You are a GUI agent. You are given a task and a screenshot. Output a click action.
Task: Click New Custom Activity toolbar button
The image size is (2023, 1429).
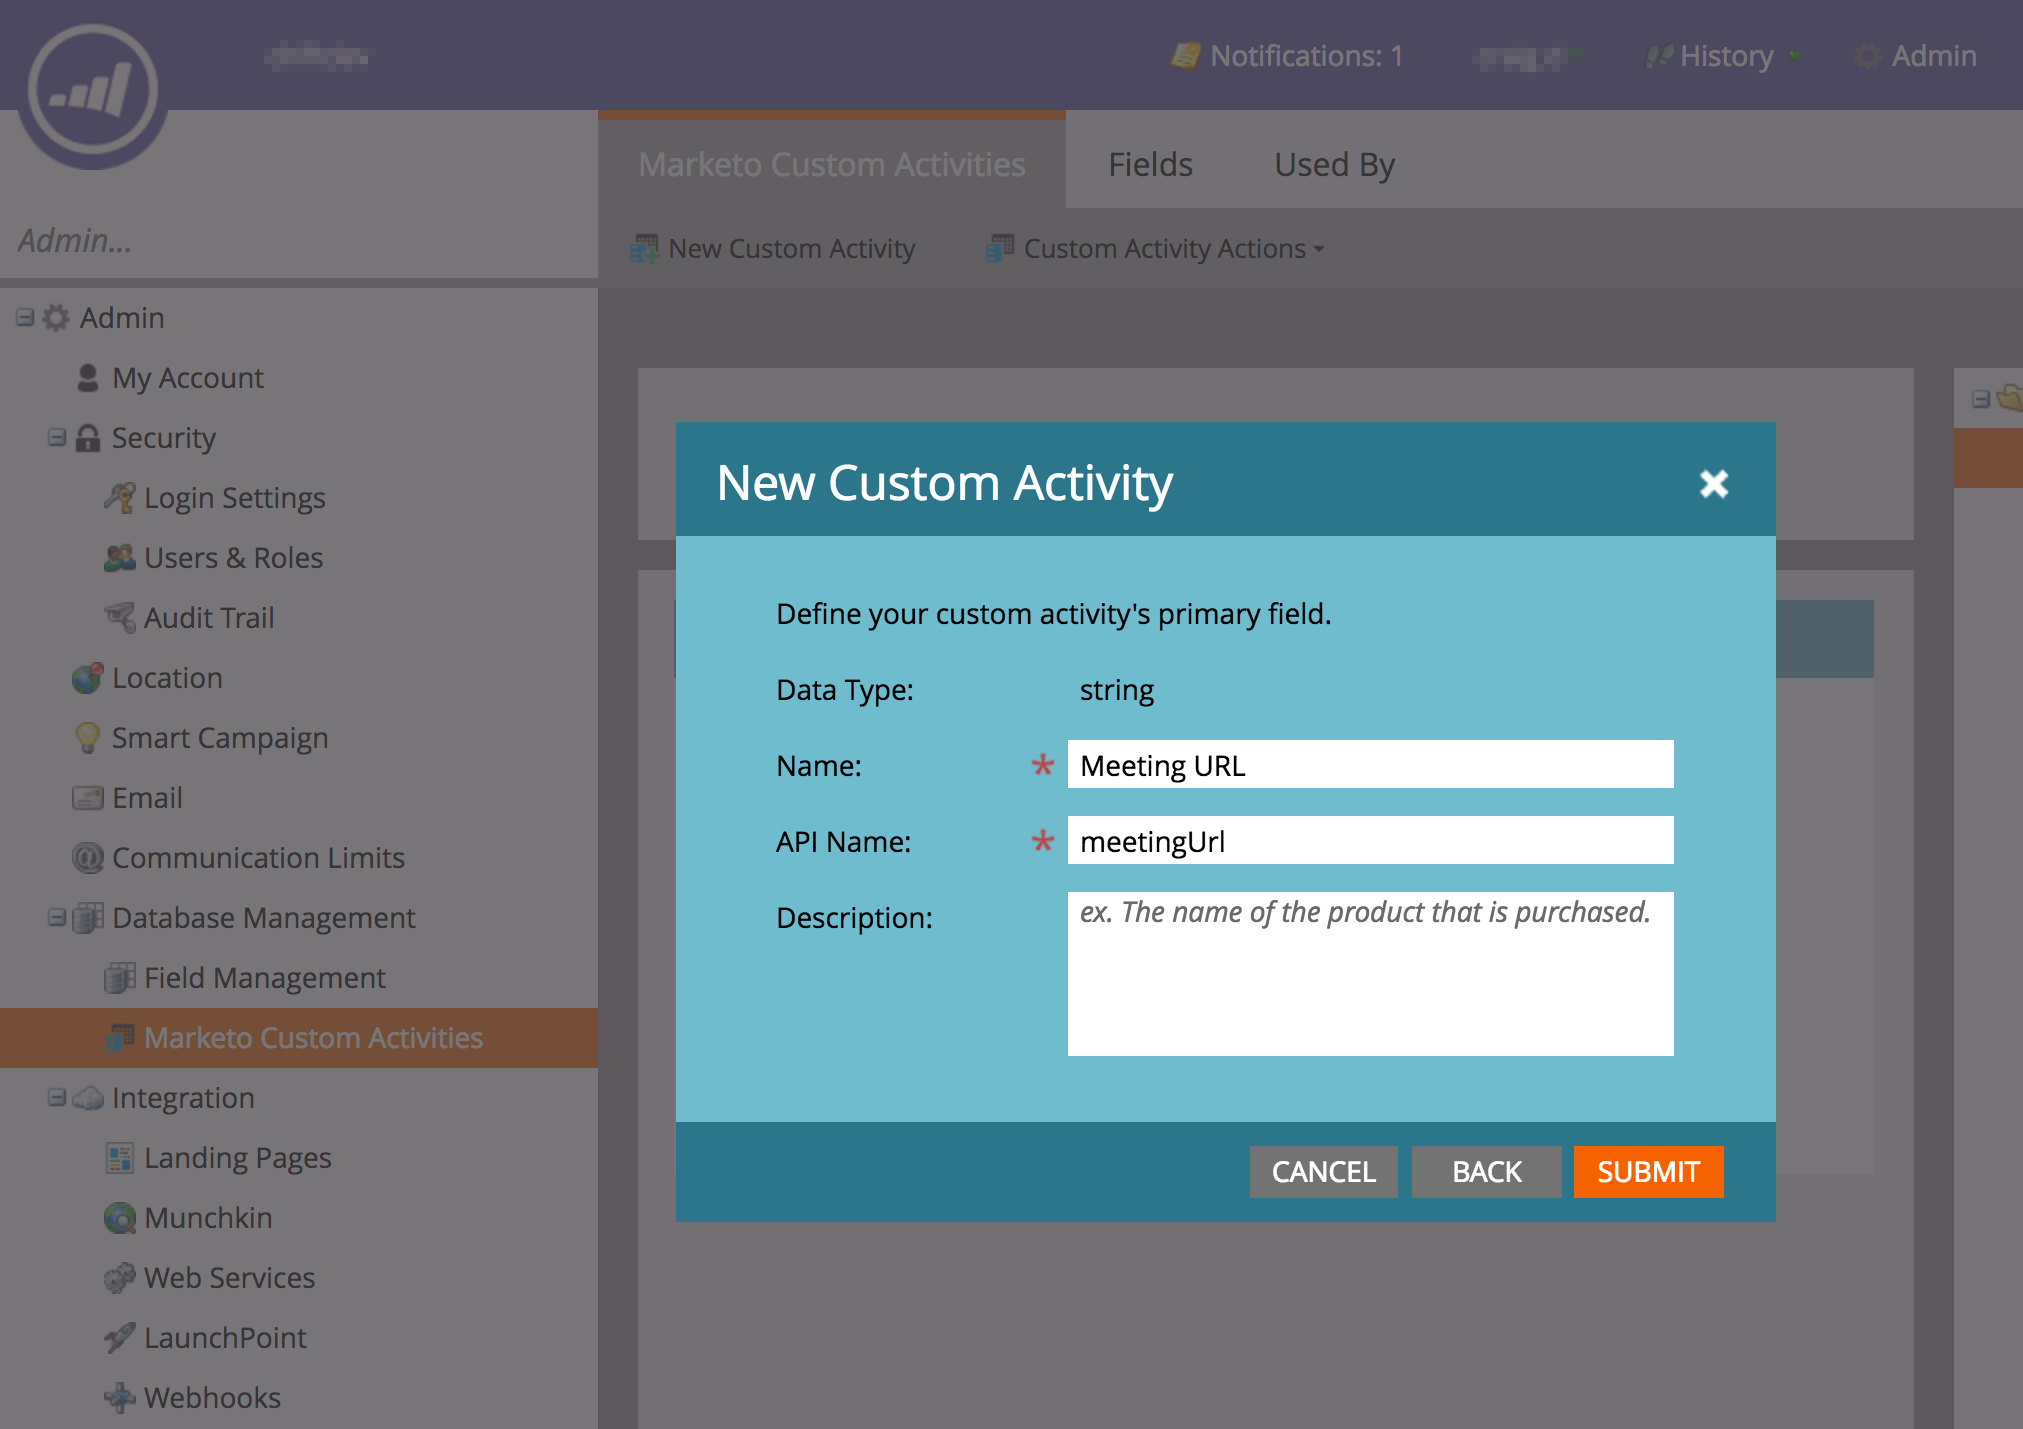pyautogui.click(x=773, y=248)
